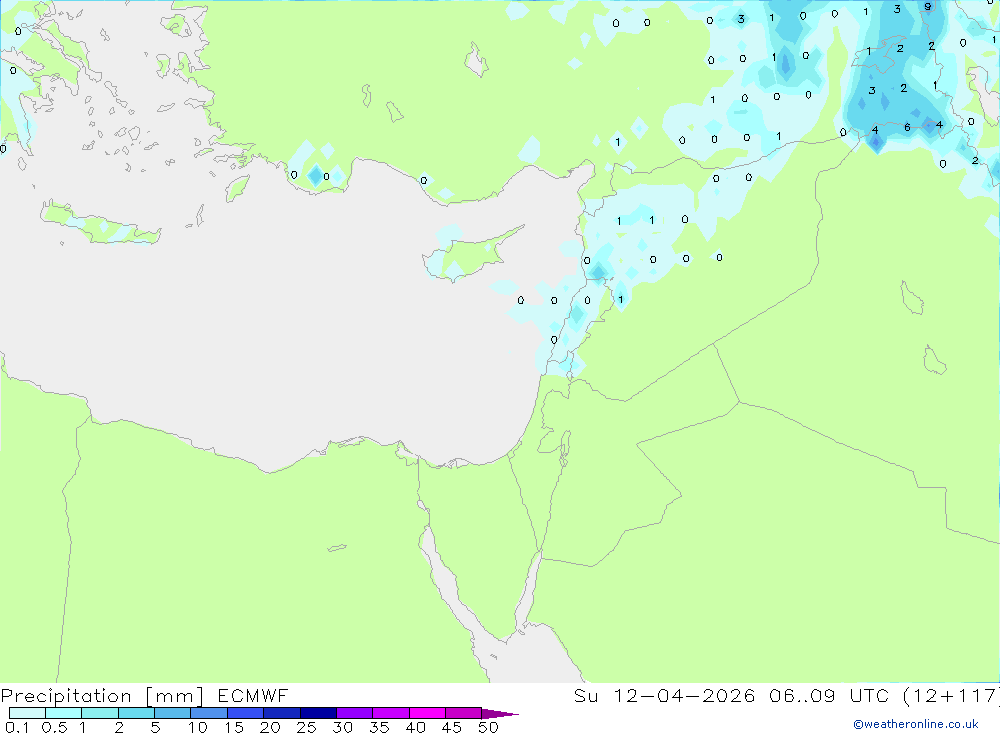Pick the 2–5 mm legend color swatch

tap(136, 713)
